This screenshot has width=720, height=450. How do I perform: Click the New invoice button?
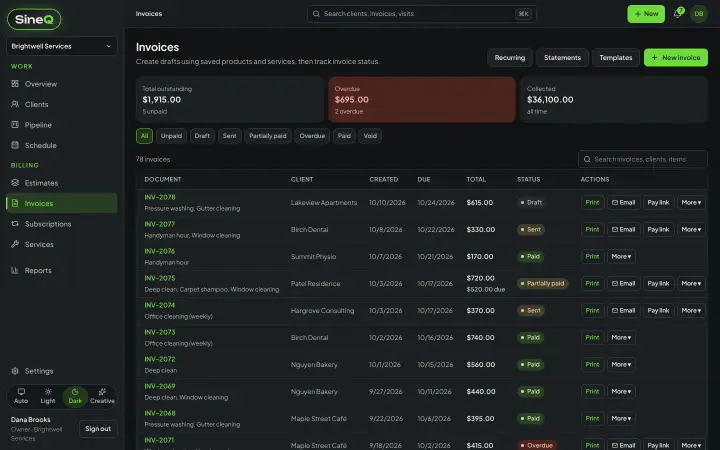(x=675, y=57)
